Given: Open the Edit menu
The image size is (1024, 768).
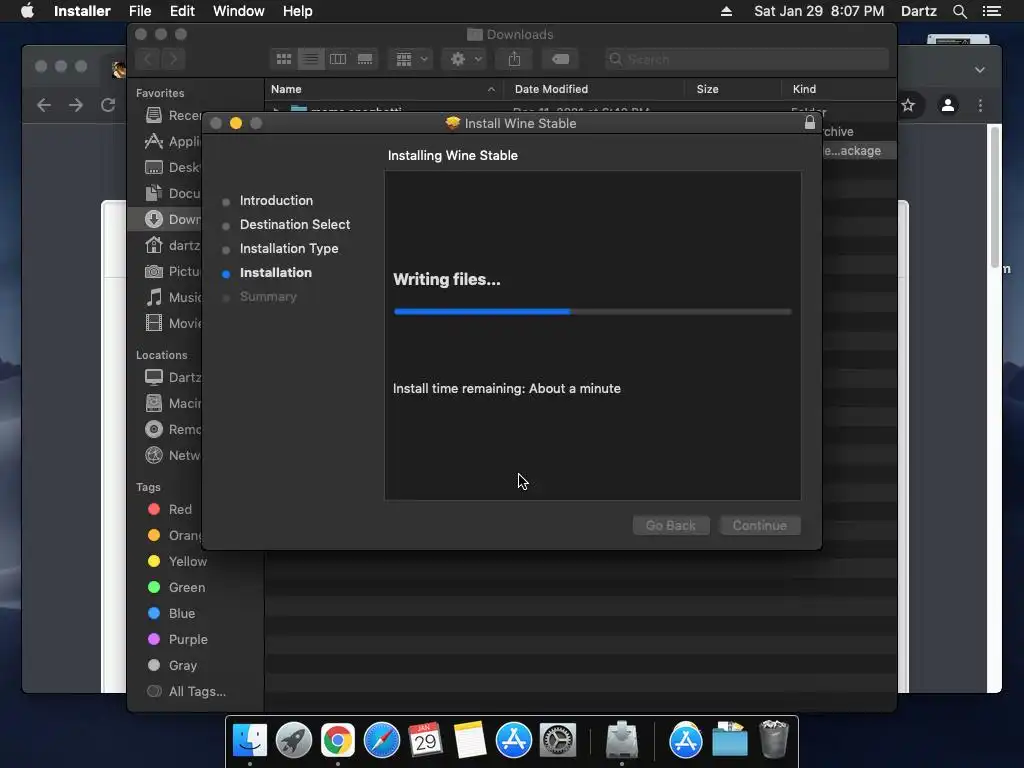Looking at the screenshot, I should coord(182,11).
